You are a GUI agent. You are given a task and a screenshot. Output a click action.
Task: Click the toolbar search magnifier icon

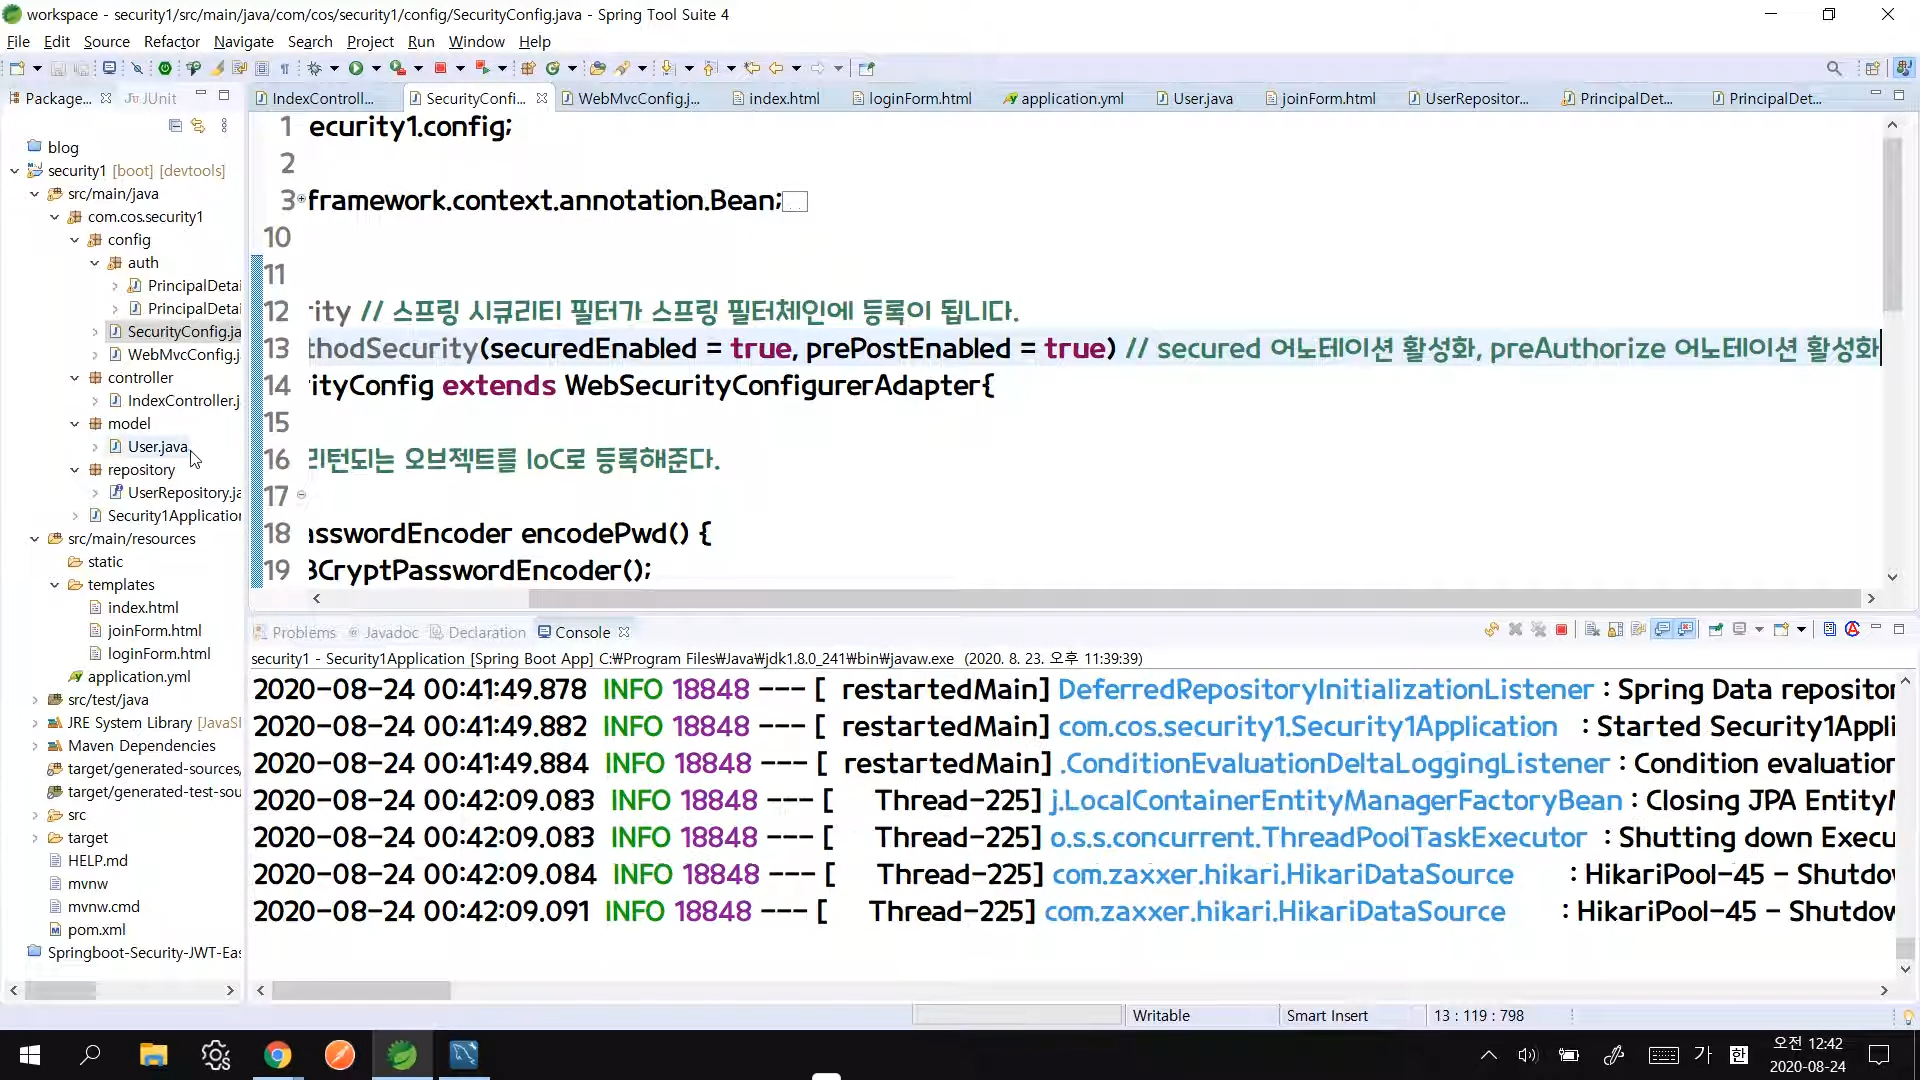click(x=1833, y=68)
